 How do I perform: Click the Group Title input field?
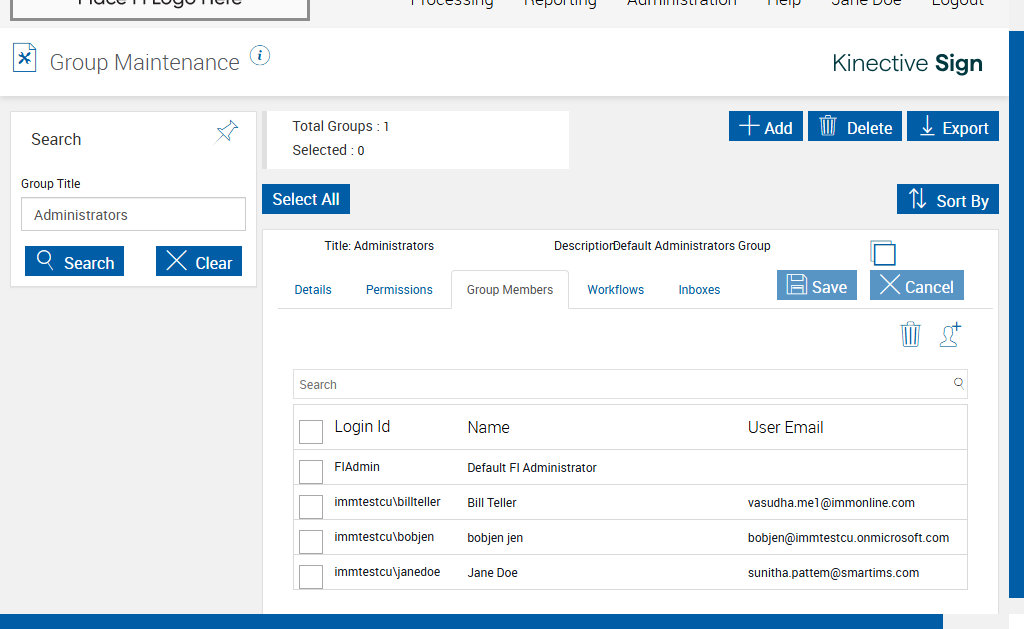click(133, 214)
